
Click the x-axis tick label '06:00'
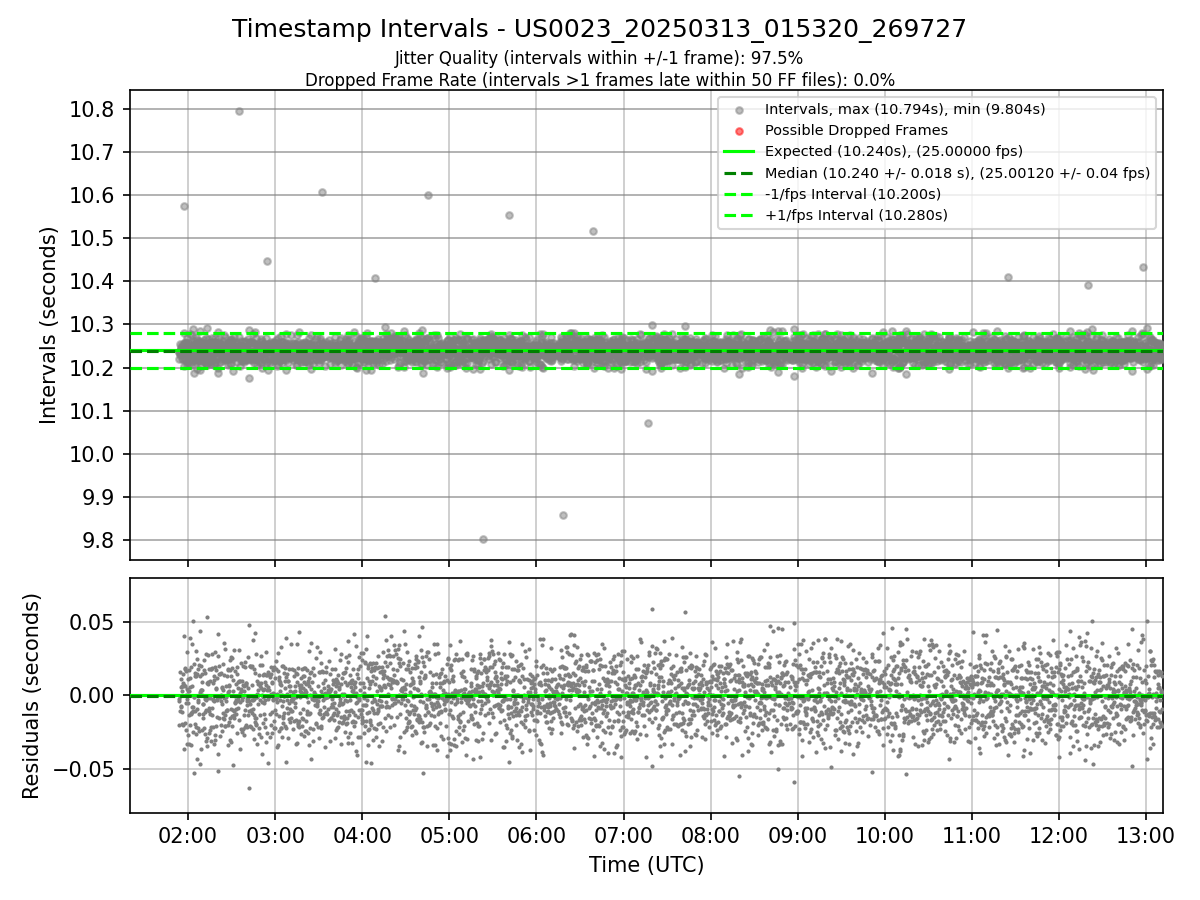coord(536,834)
